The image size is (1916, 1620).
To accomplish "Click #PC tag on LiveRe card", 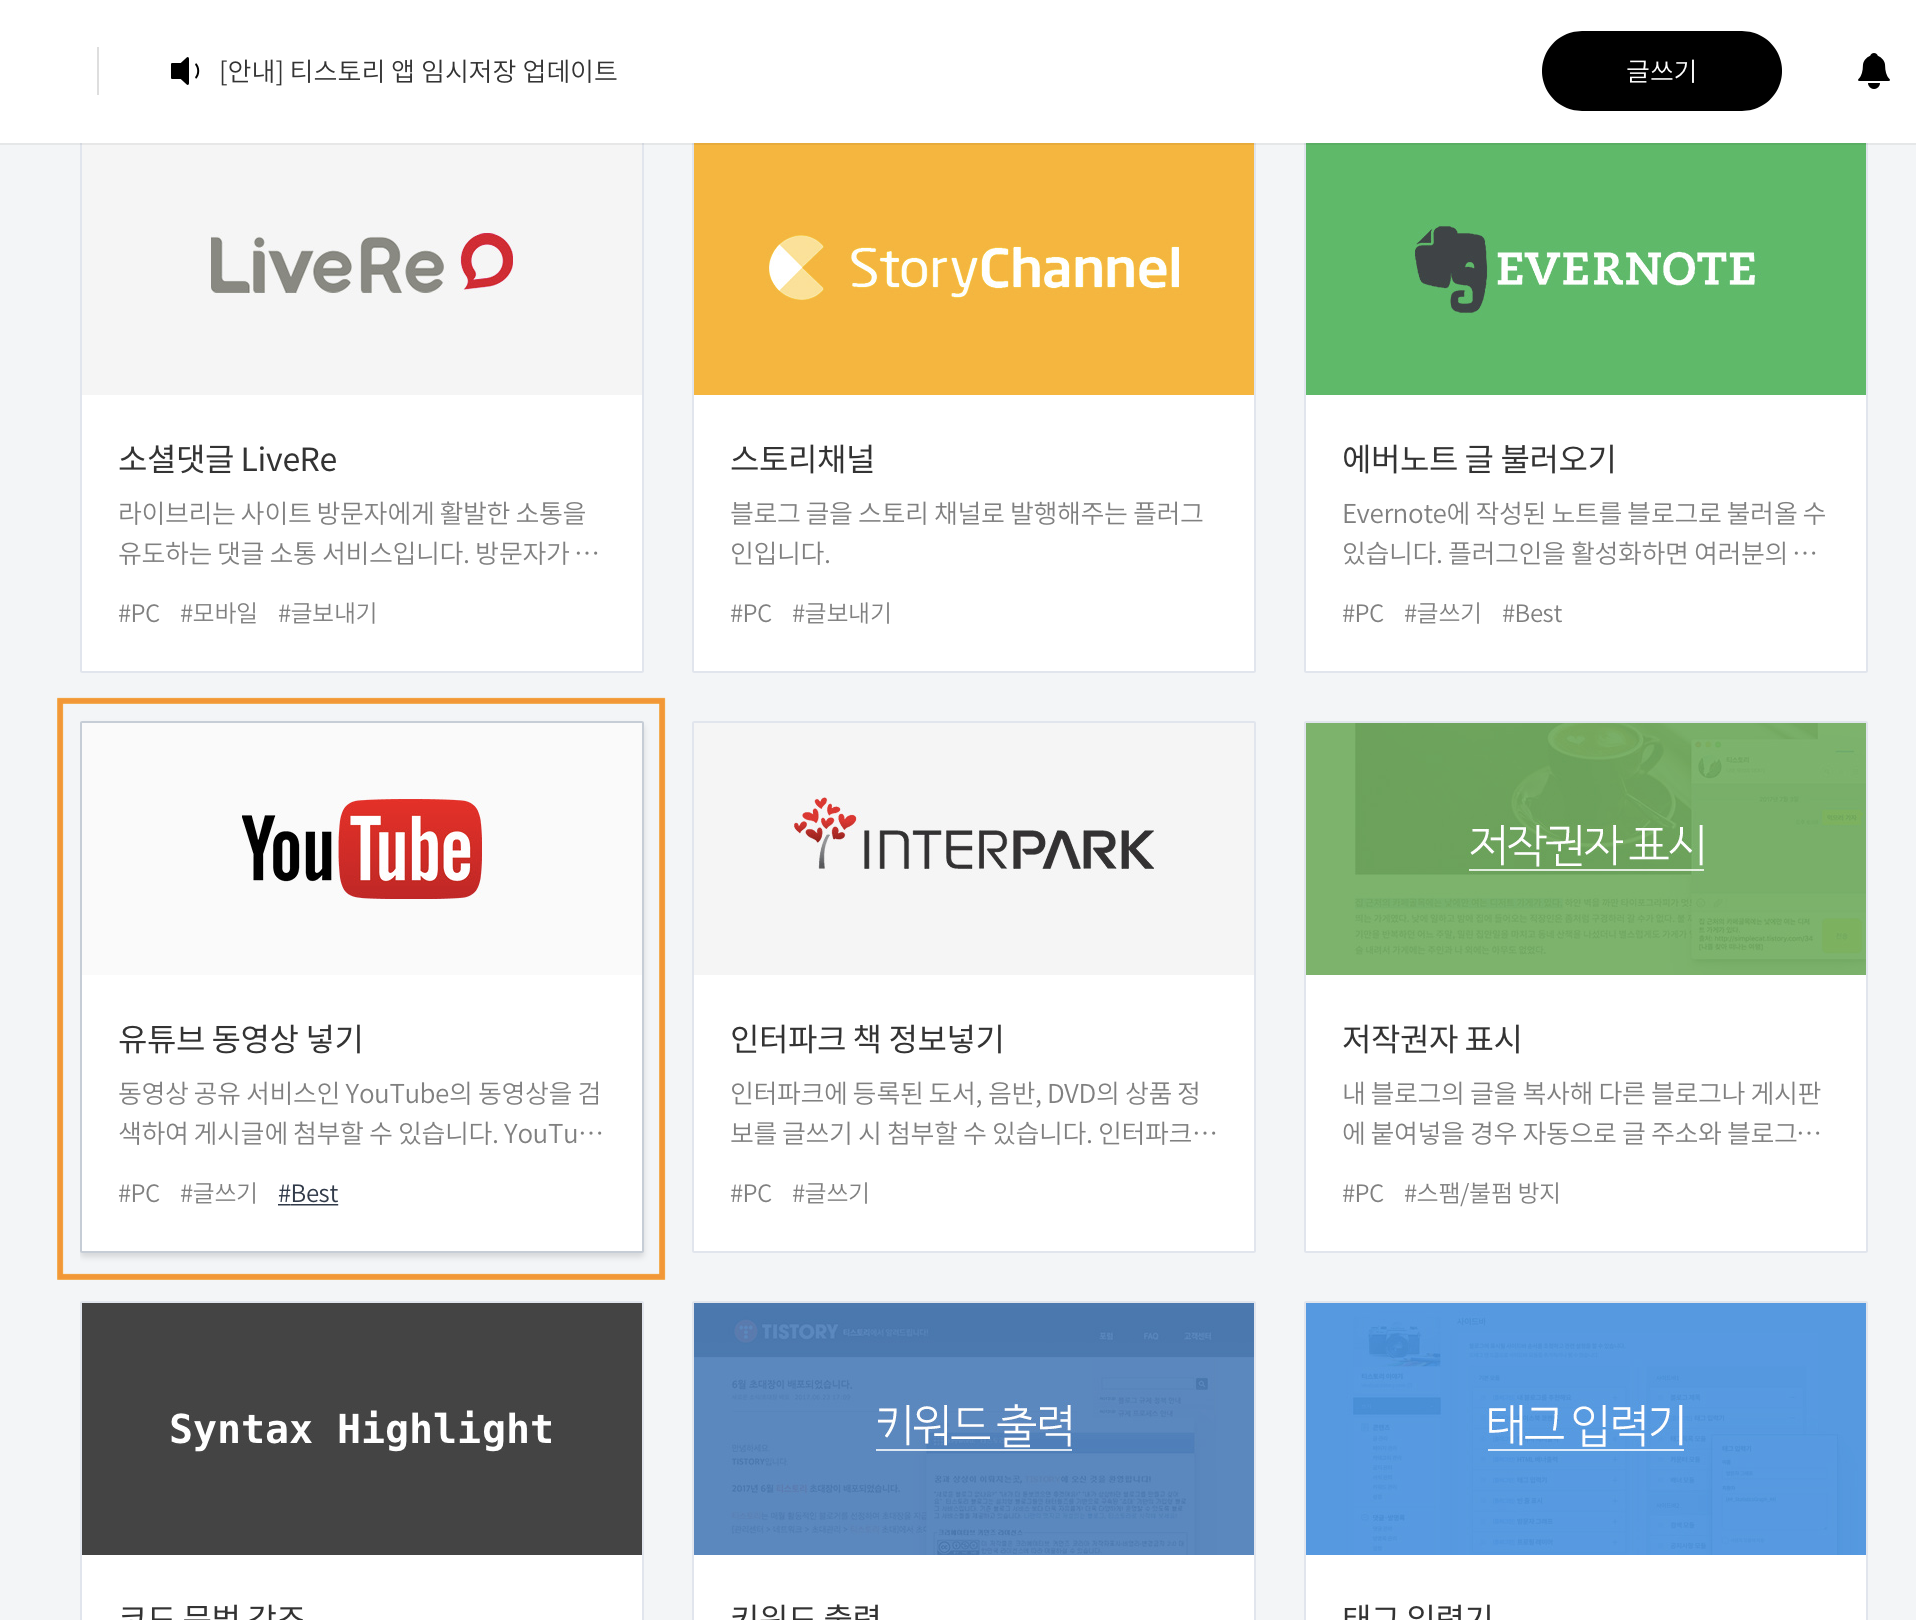I will (139, 613).
